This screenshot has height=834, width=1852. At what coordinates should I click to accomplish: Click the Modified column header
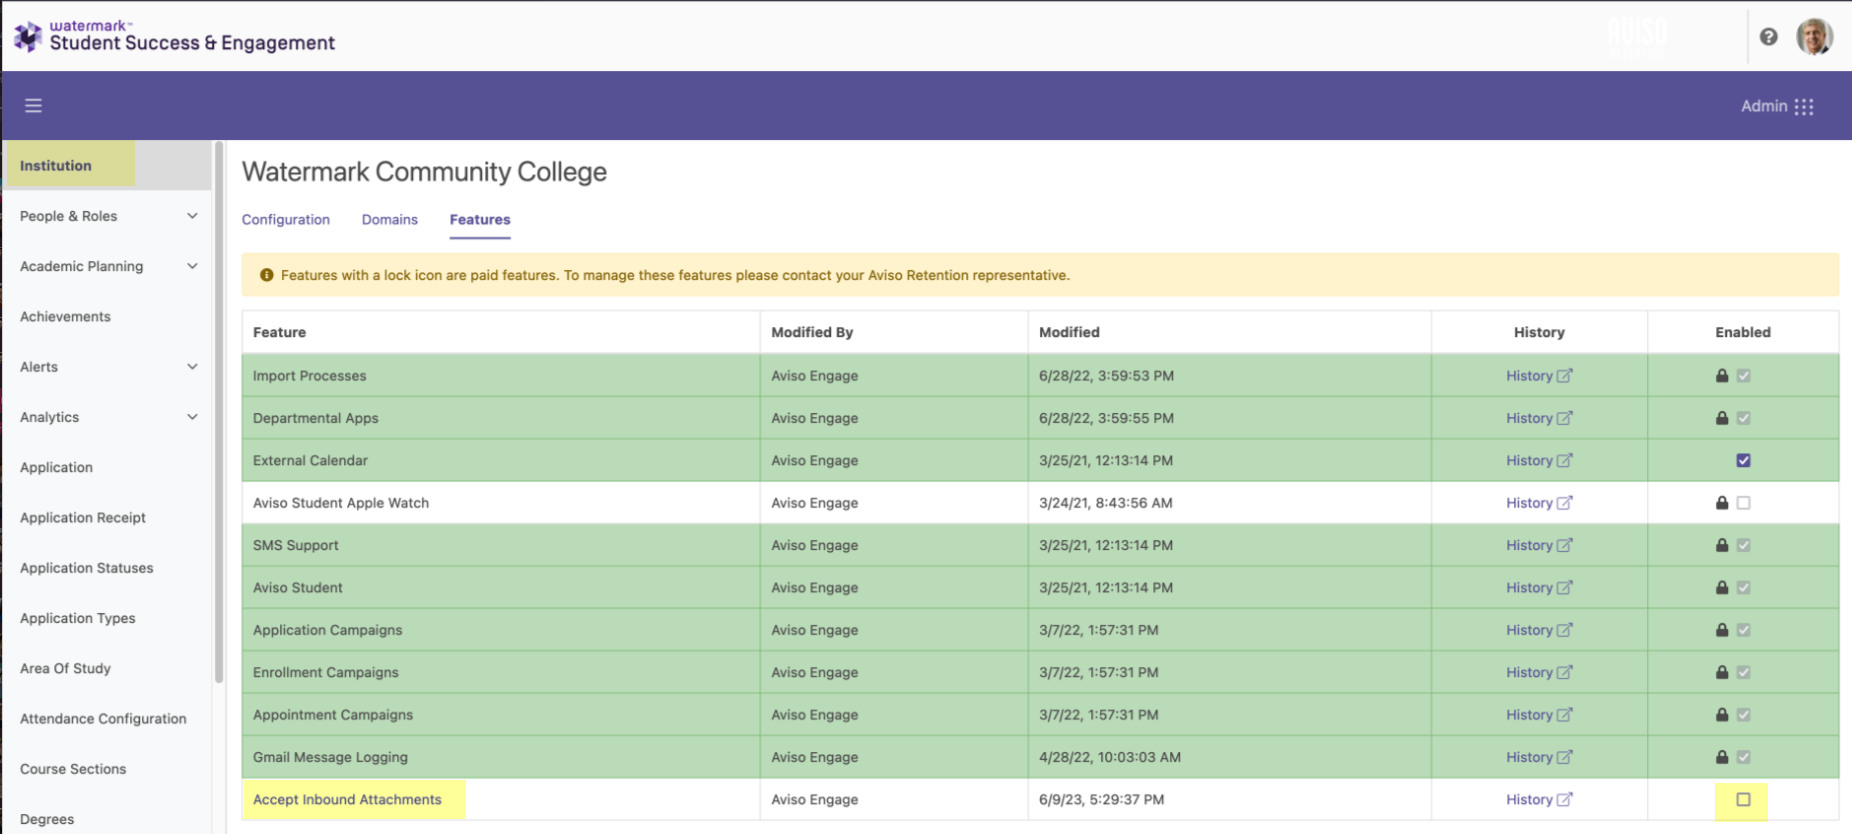pos(1069,332)
